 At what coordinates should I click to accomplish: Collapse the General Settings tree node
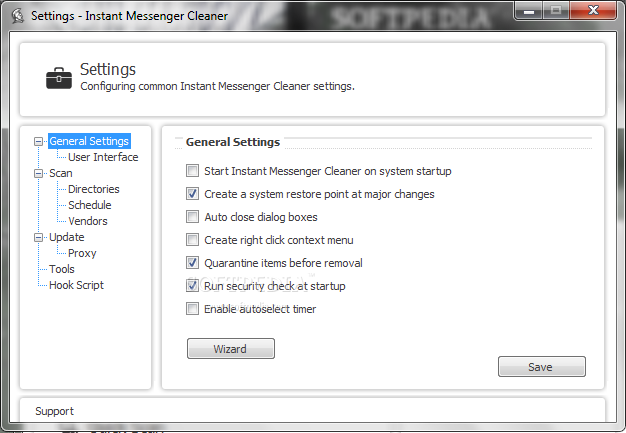pos(38,141)
